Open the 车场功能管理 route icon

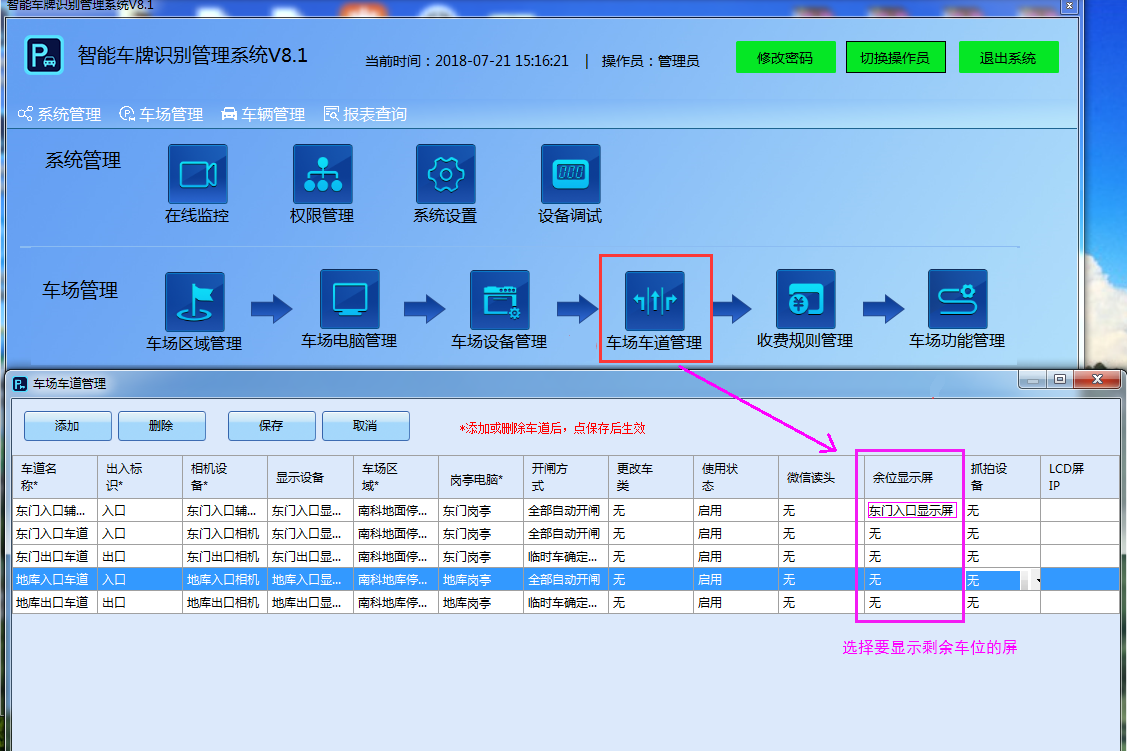click(957, 300)
